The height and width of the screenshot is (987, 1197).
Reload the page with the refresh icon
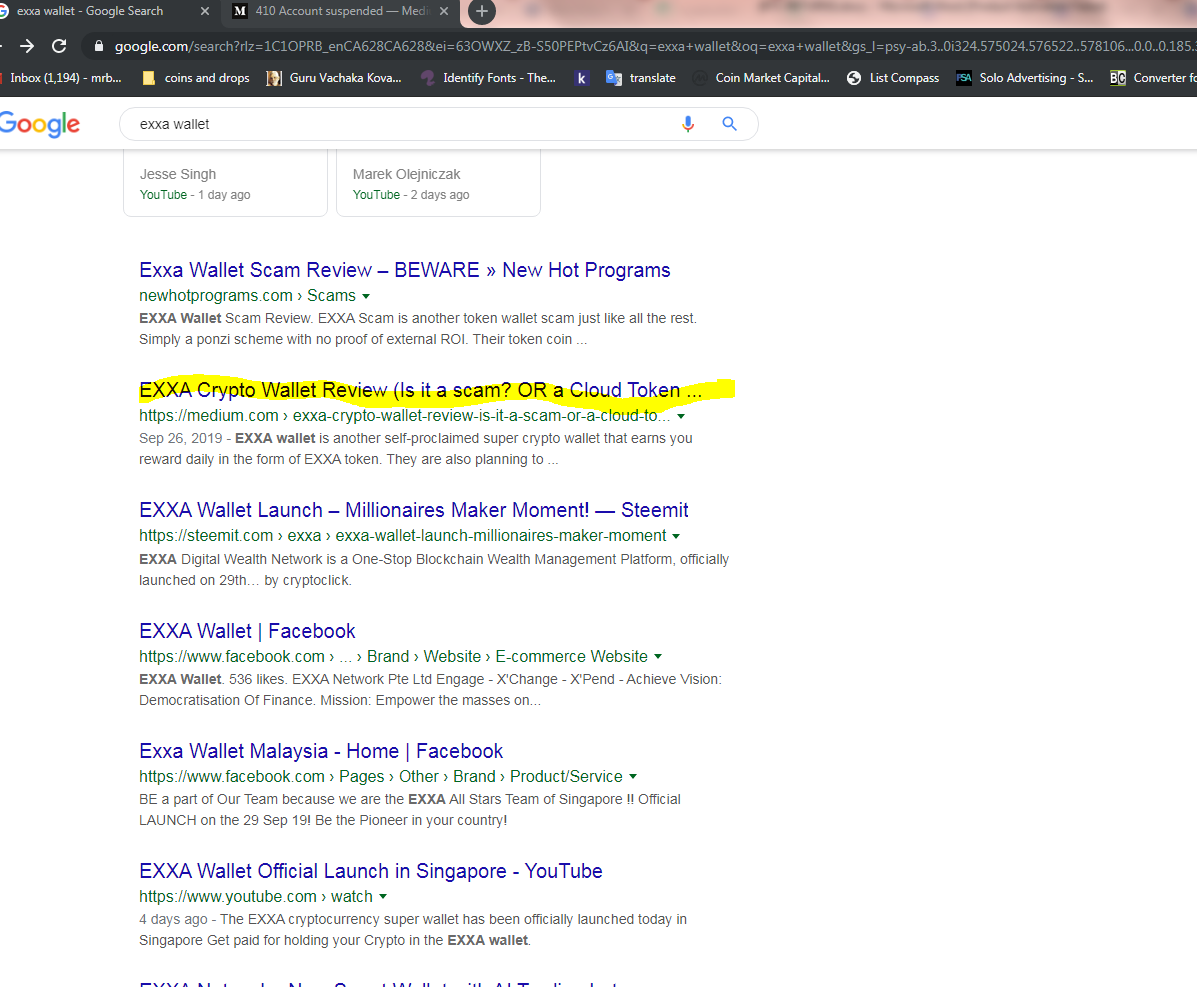[59, 47]
